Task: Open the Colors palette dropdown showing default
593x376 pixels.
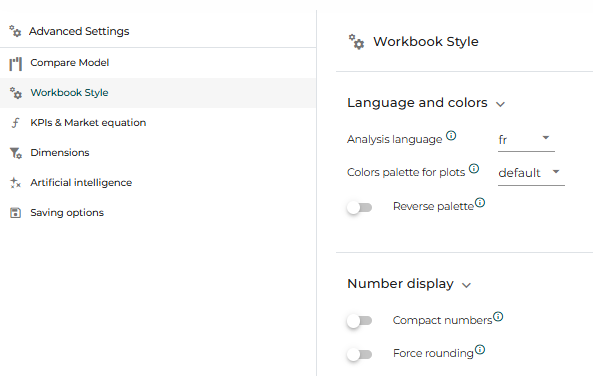Action: click(x=531, y=173)
